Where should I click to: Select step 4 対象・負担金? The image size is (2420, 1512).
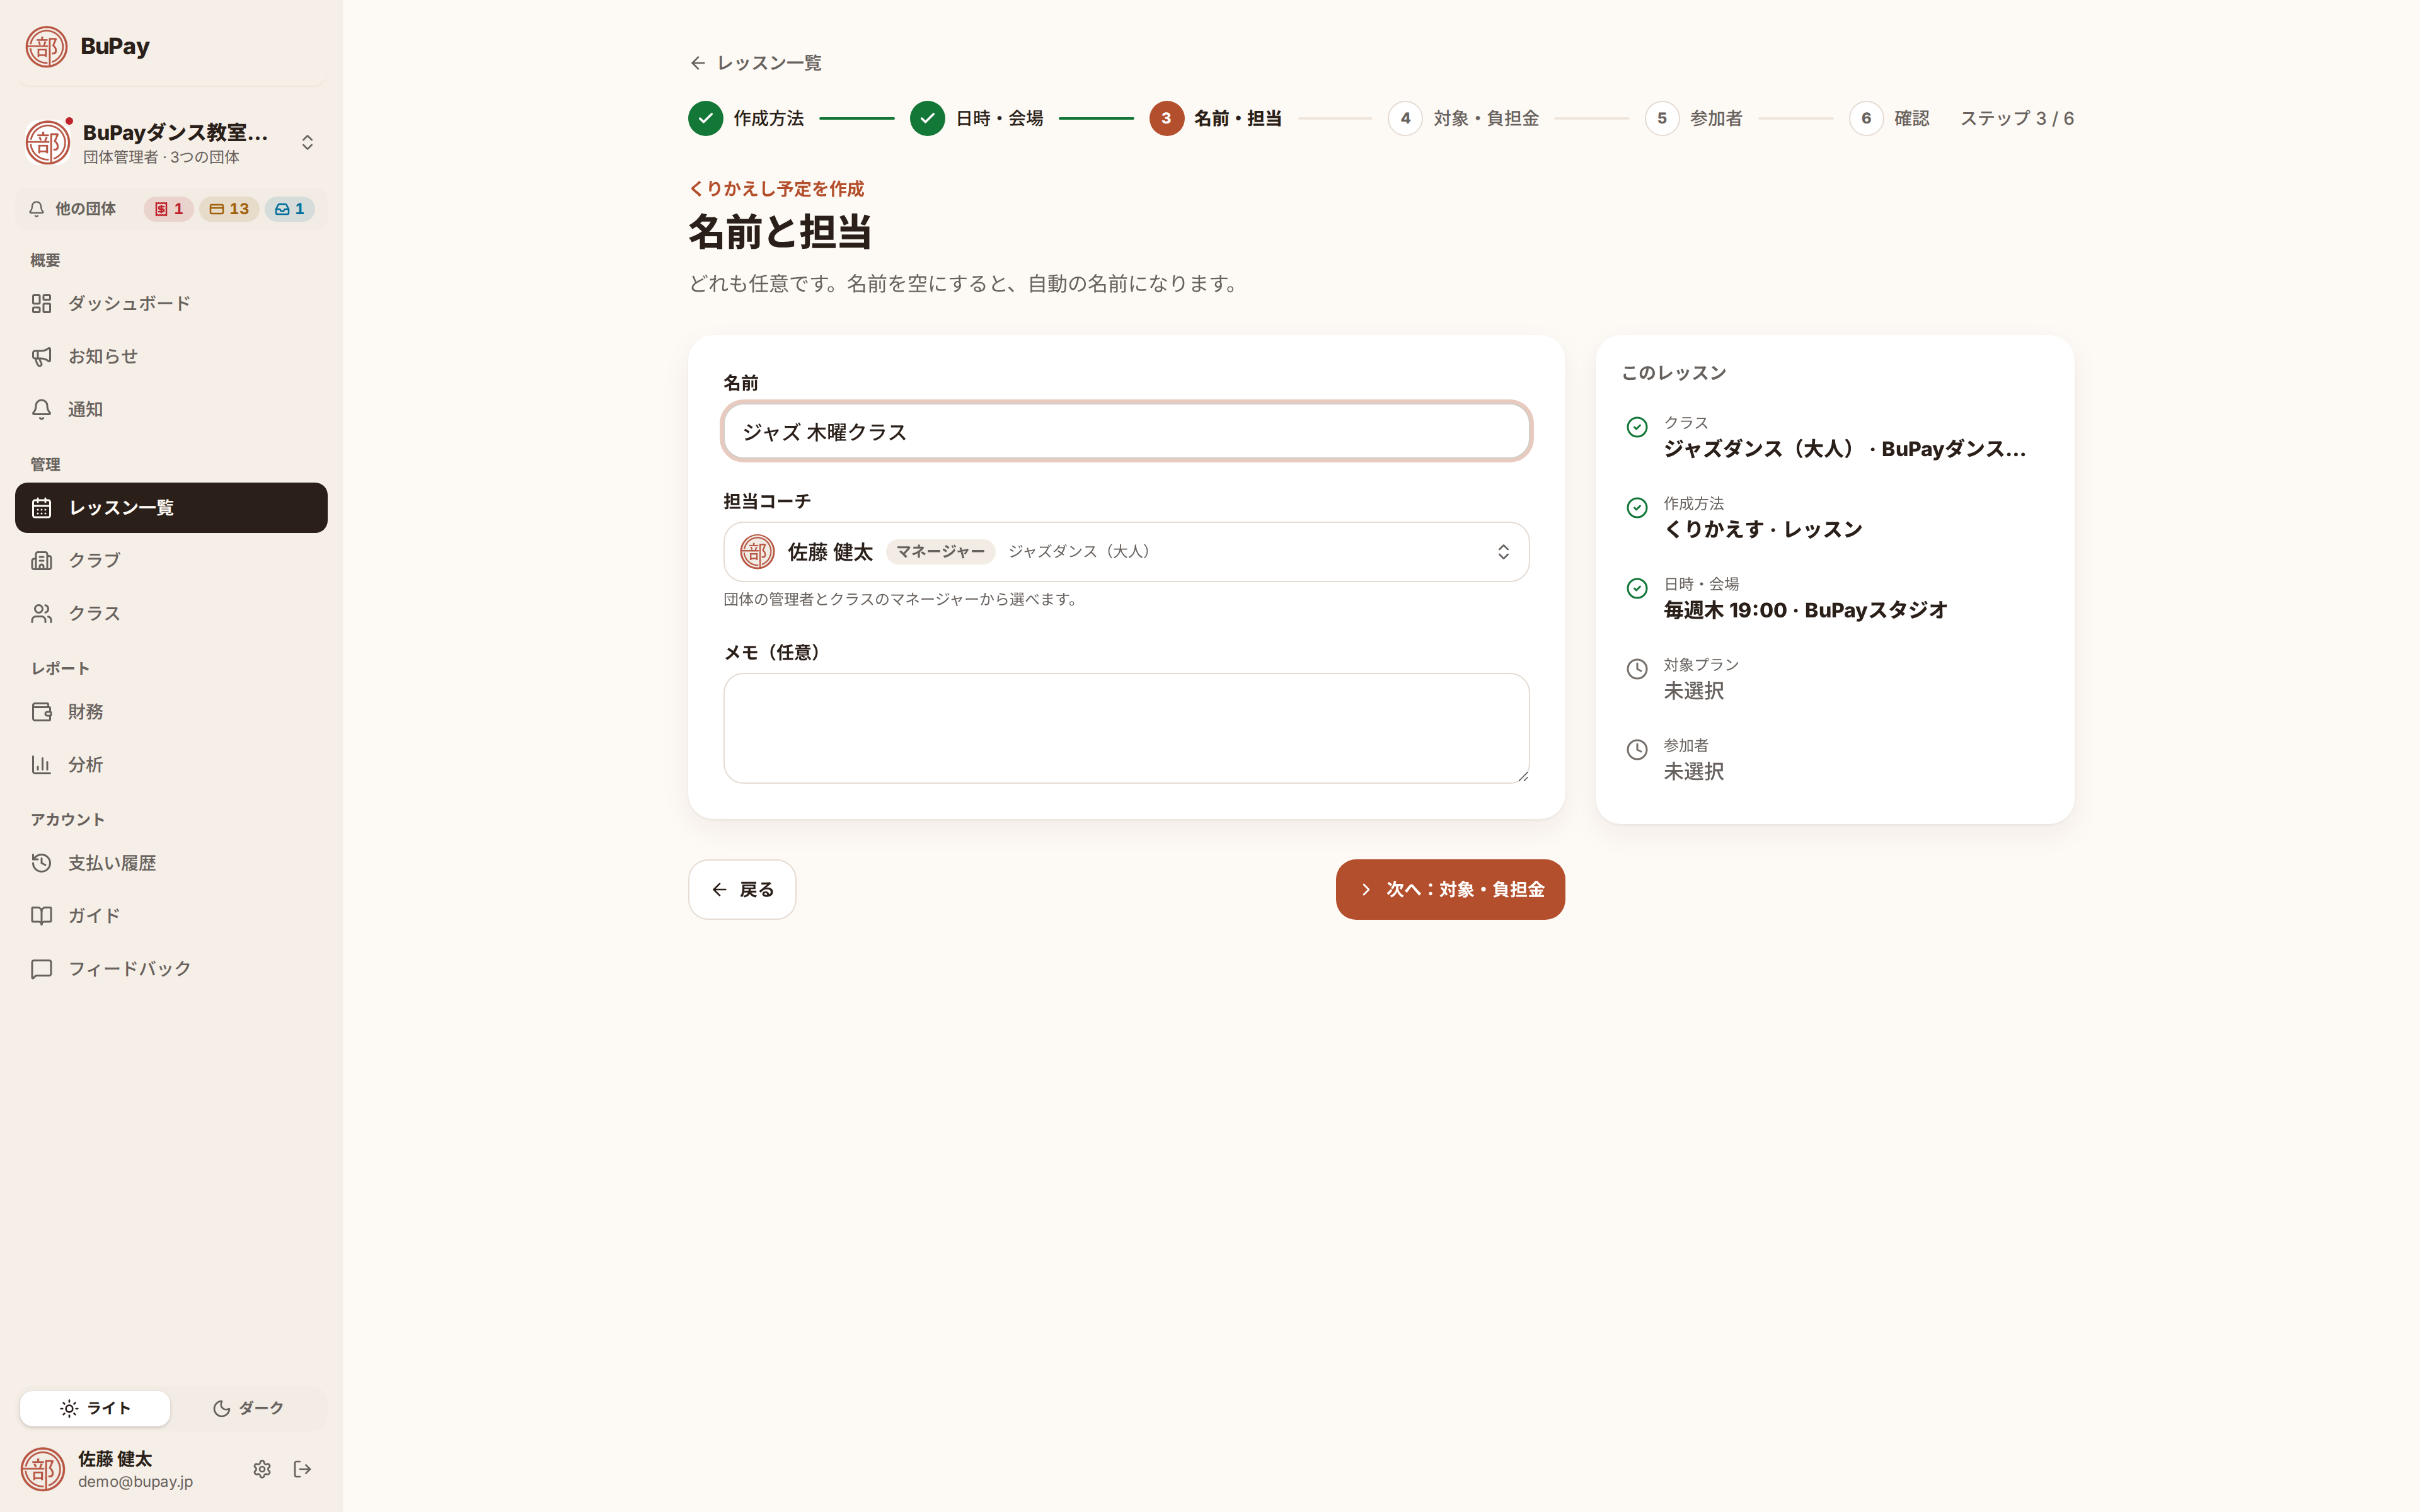(x=1463, y=118)
